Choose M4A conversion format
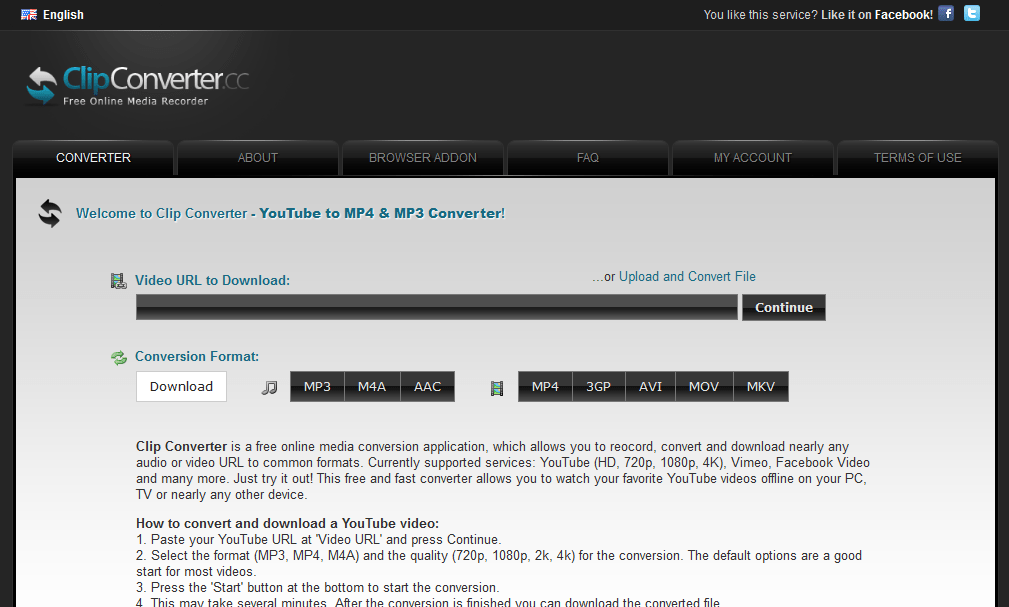 (x=372, y=386)
